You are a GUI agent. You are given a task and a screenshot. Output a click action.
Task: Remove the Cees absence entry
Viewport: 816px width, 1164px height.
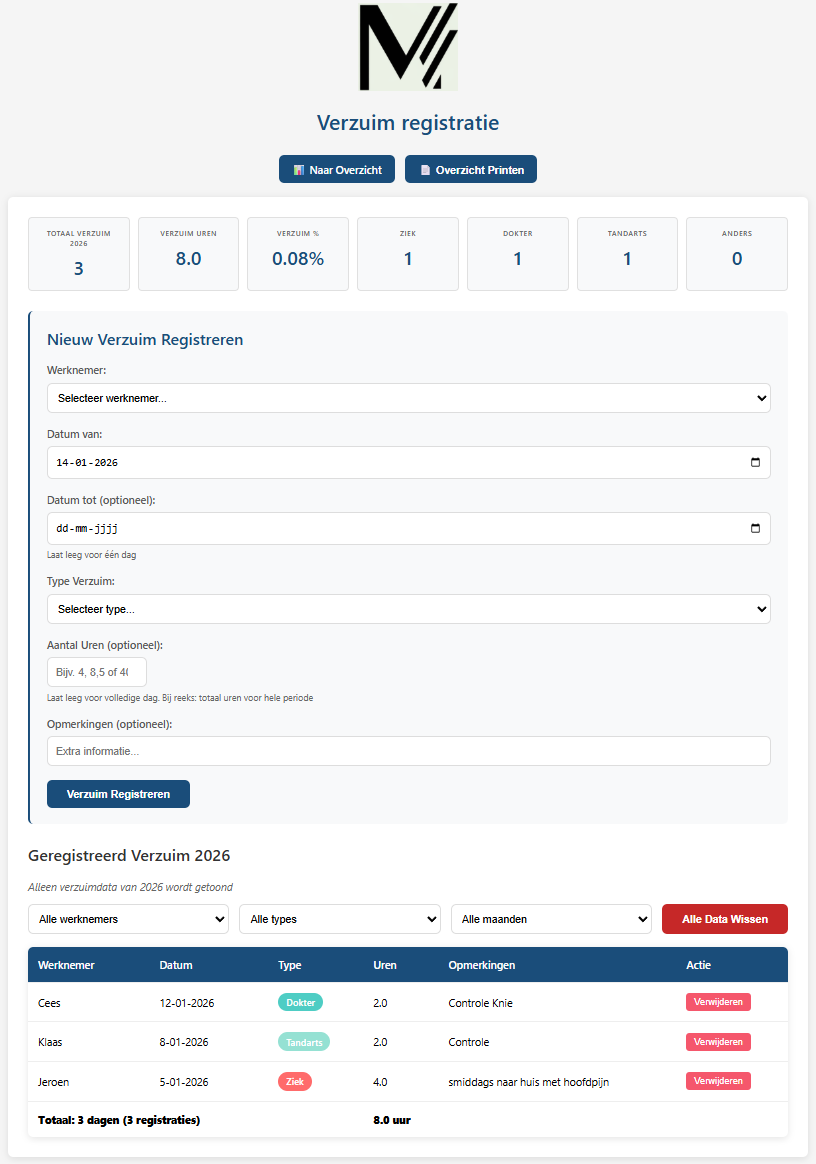click(718, 1002)
